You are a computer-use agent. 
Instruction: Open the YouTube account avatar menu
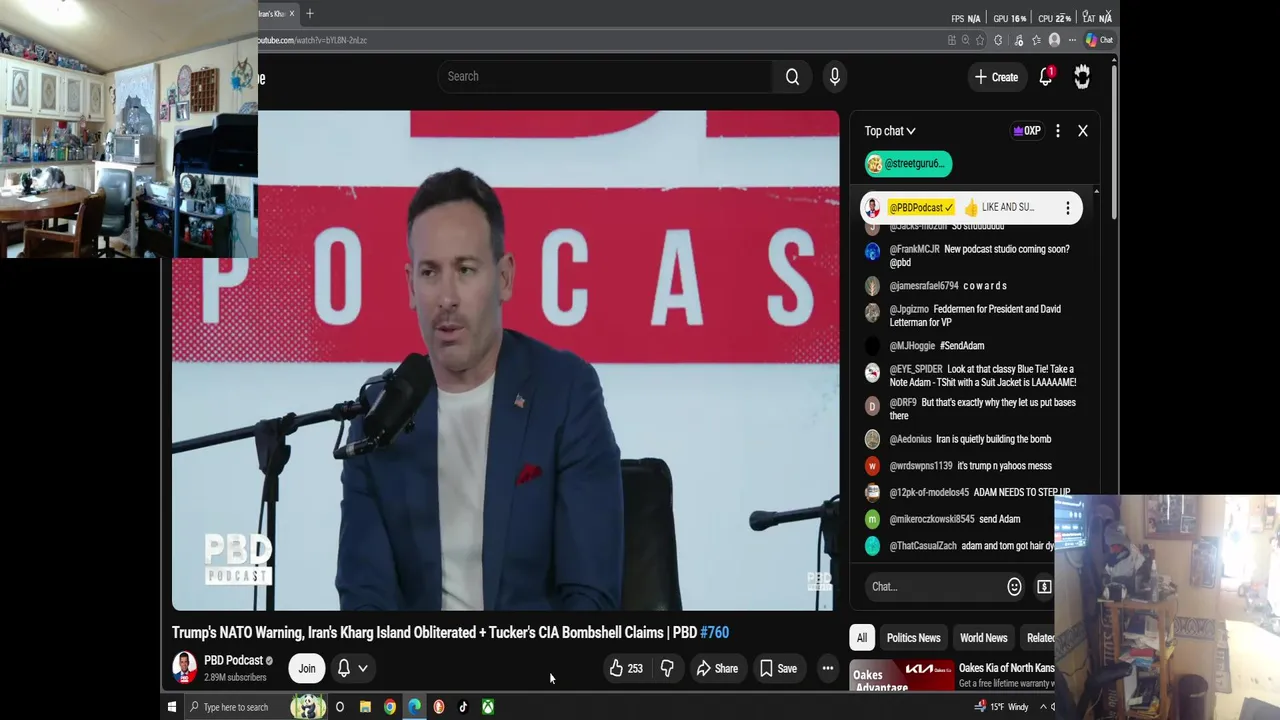pos(1082,76)
